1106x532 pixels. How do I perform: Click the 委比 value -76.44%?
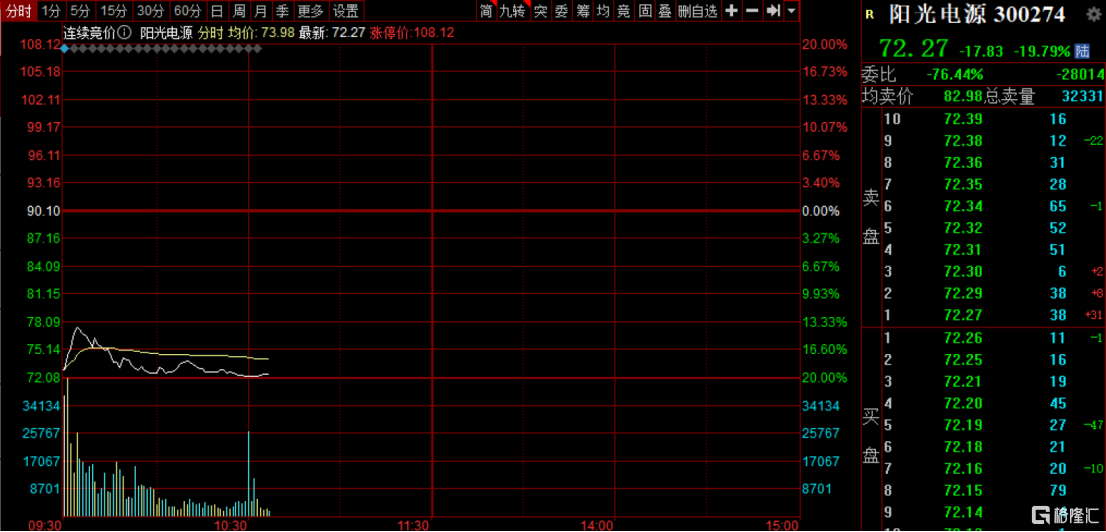[x=955, y=75]
